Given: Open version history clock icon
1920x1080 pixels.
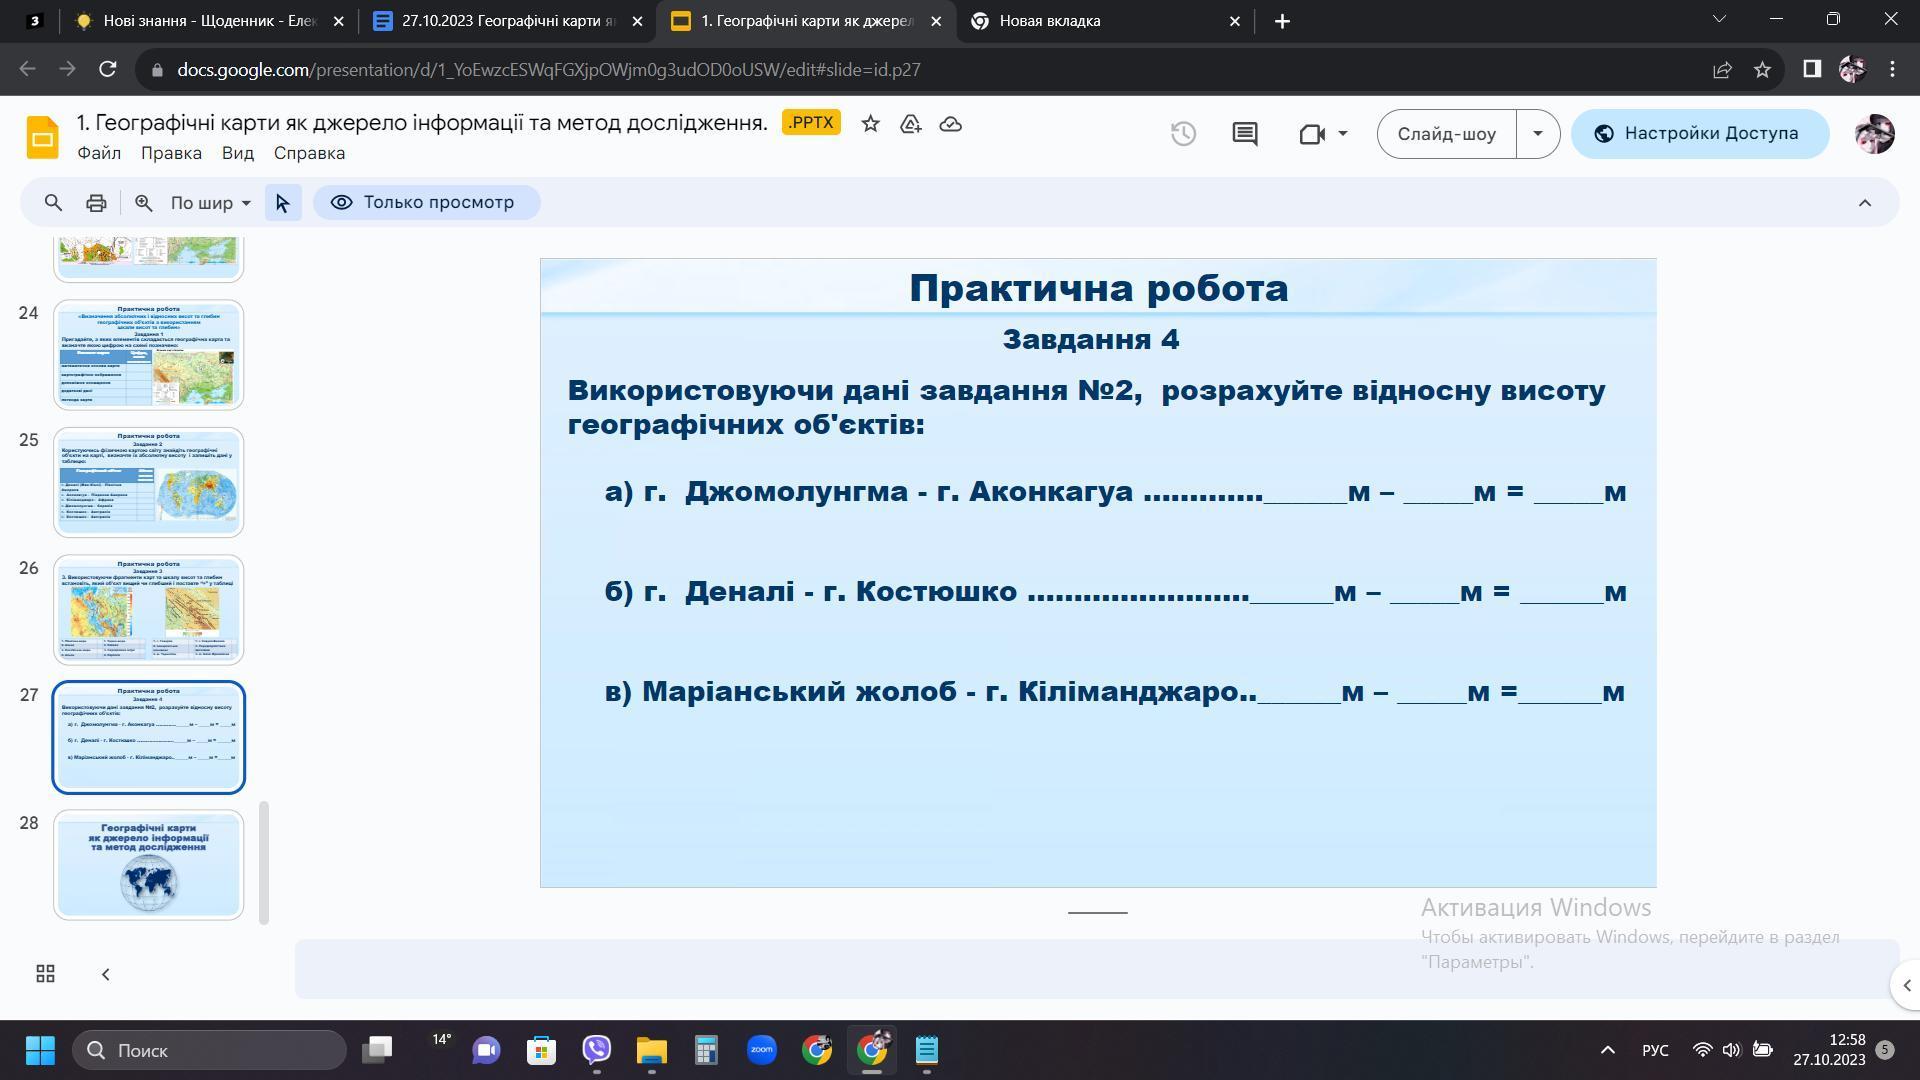Looking at the screenshot, I should [x=1183, y=134].
